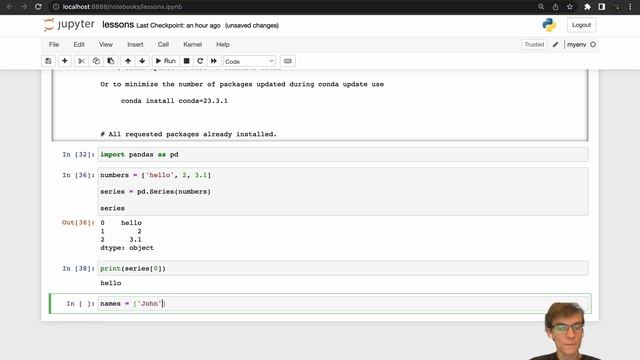Screen dimensions: 640x360
Task: Cut selected cells with scissors icon
Action: click(81, 61)
